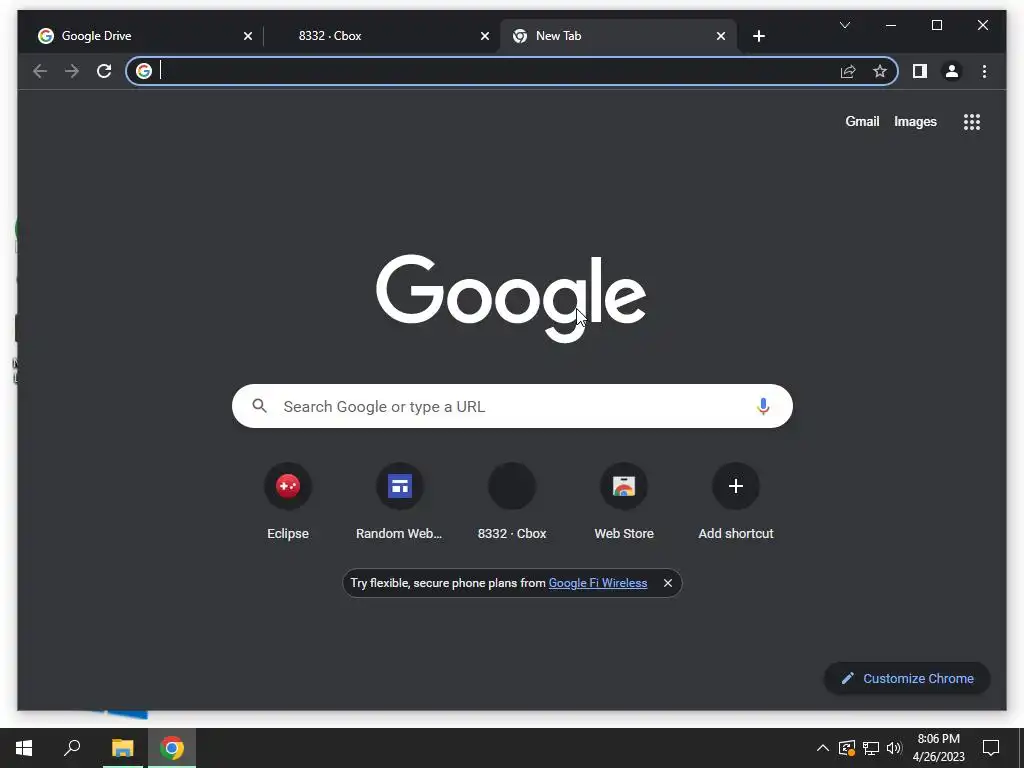Open the Windows Start menu
The image size is (1024, 768).
click(x=24, y=748)
